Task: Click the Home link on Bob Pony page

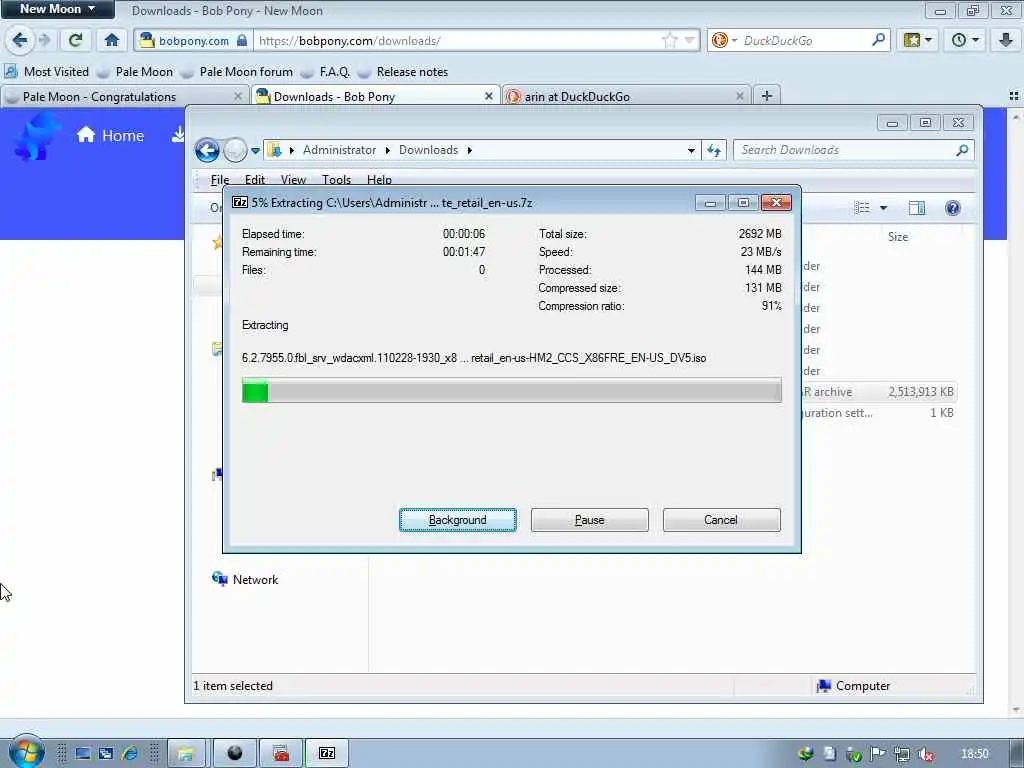Action: pos(110,135)
